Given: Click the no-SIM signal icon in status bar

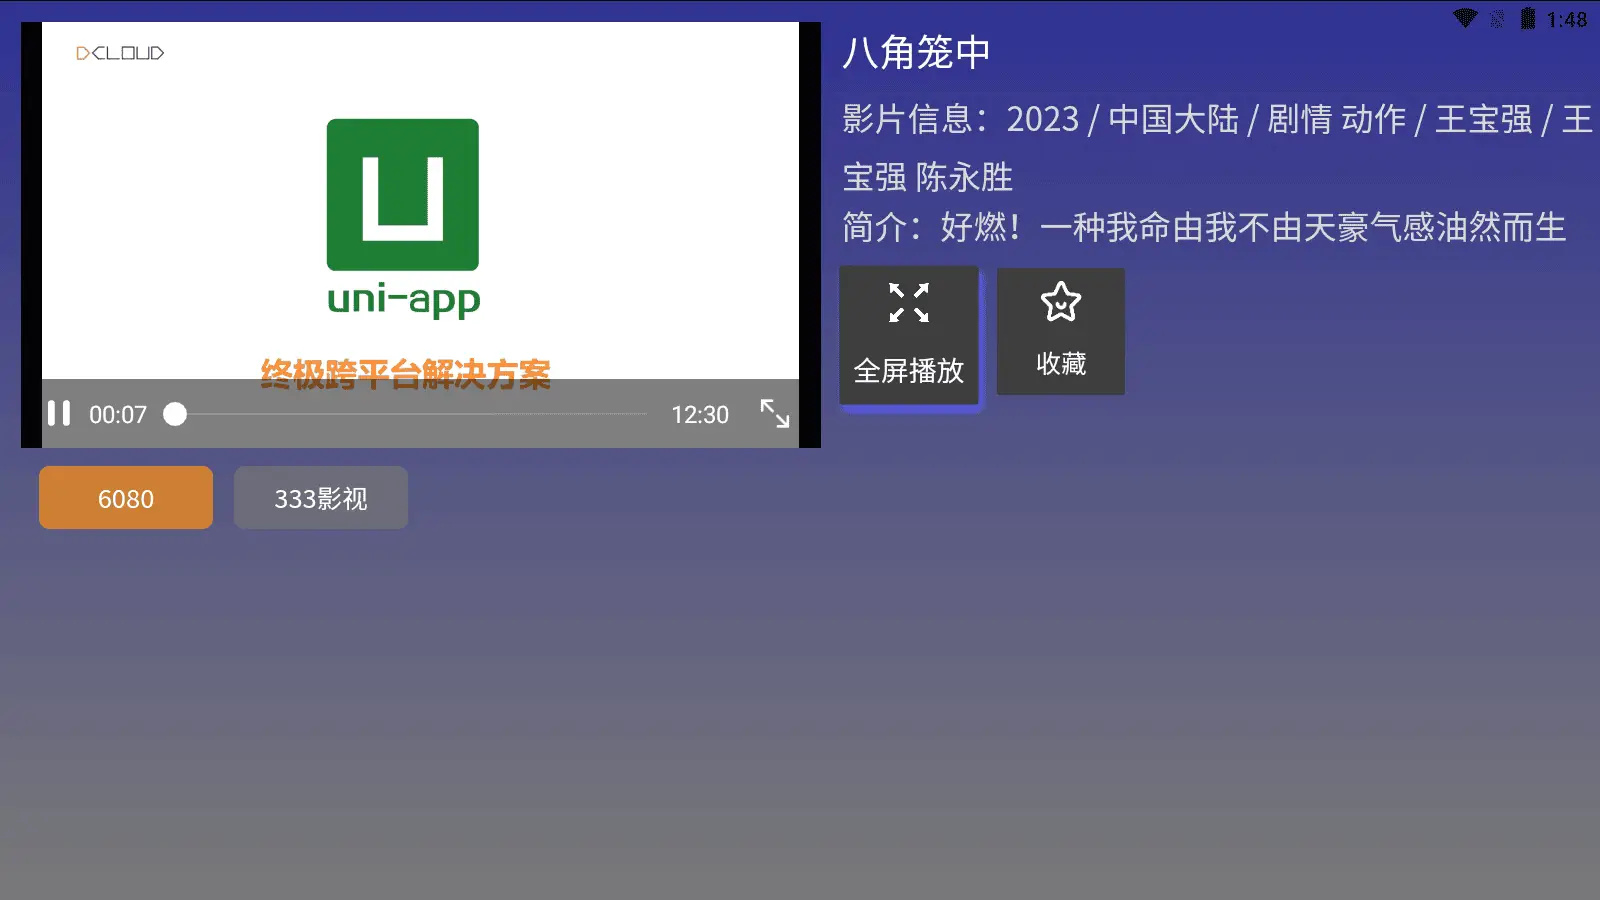Looking at the screenshot, I should [1497, 19].
